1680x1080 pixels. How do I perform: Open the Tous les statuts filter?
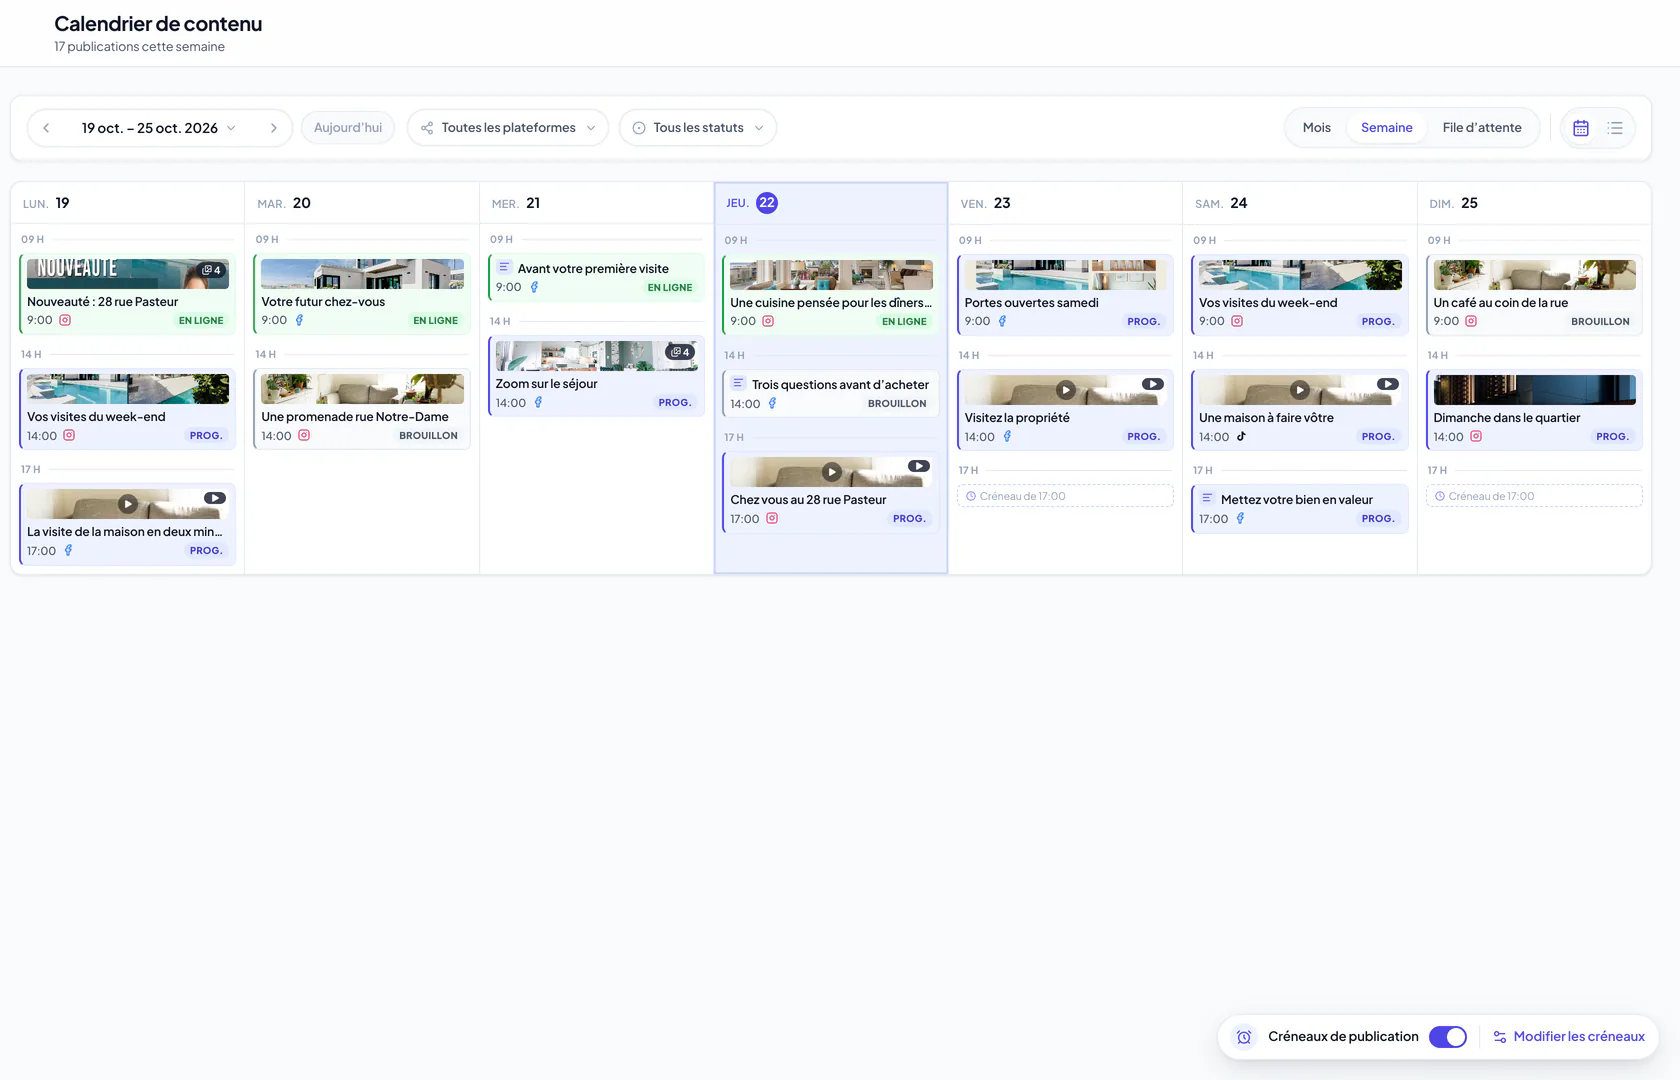(x=698, y=128)
